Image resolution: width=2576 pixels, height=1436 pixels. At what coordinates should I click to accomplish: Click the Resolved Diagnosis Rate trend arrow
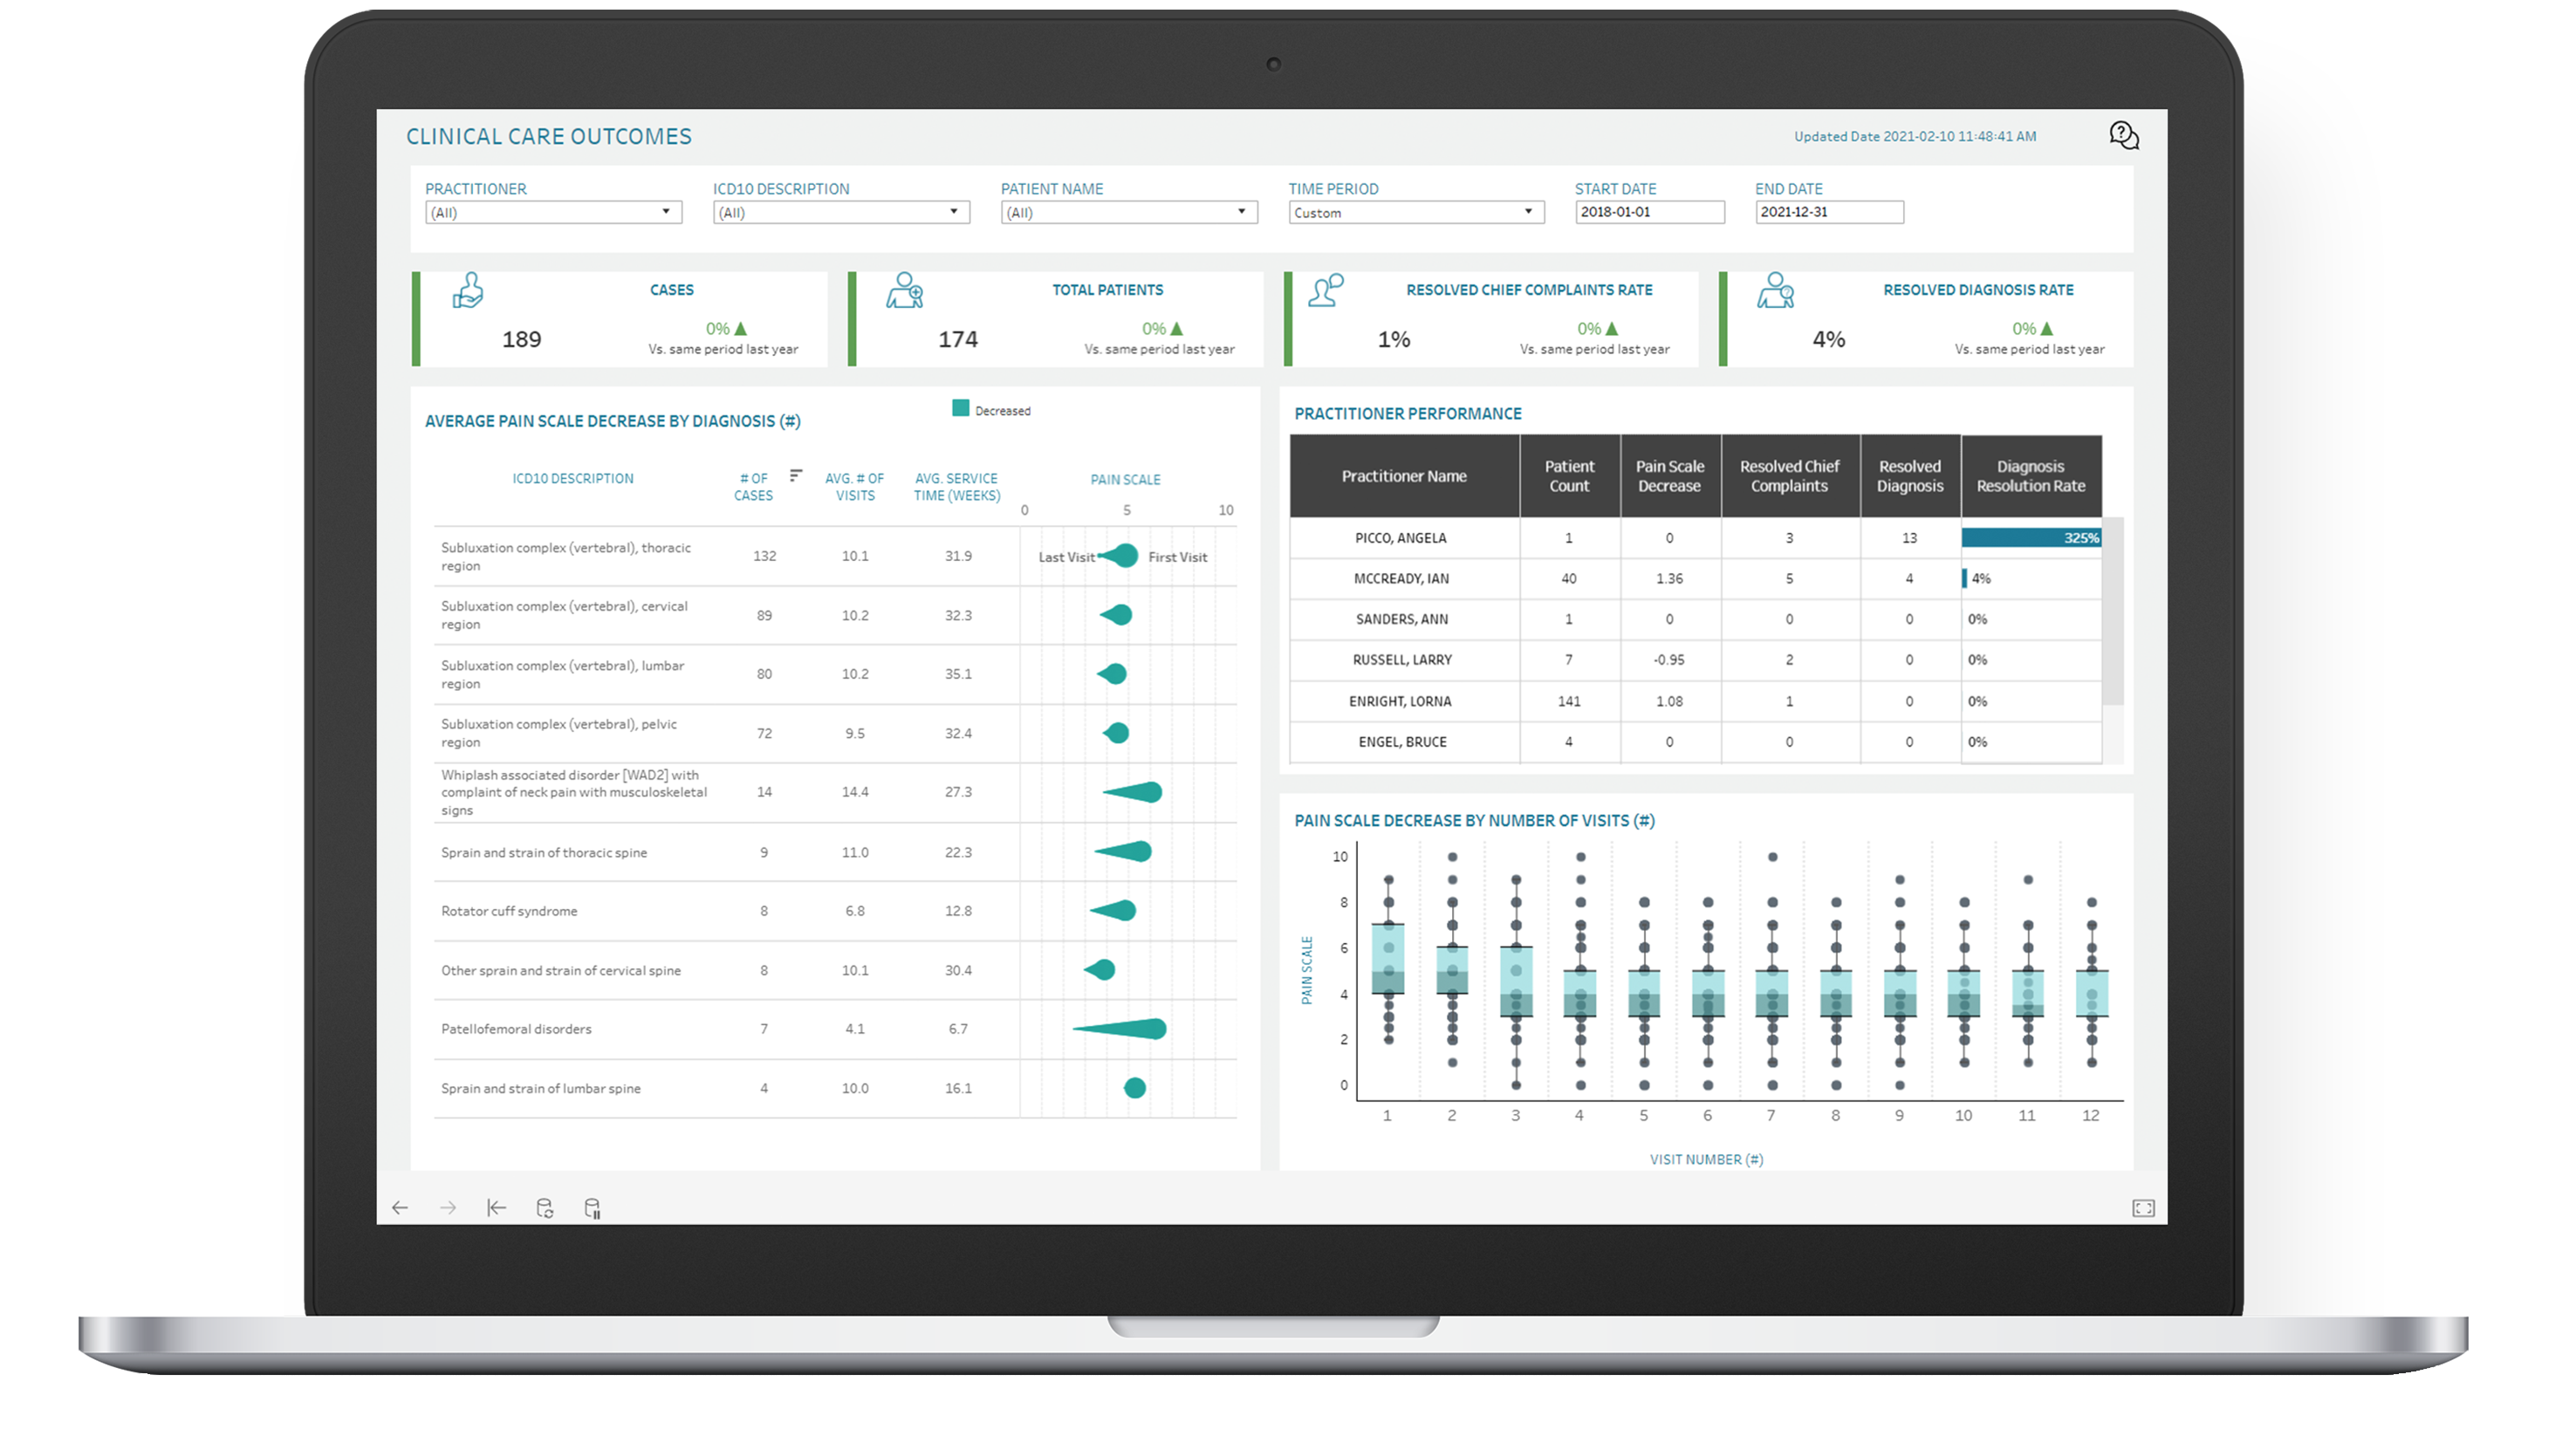pyautogui.click(x=2047, y=329)
